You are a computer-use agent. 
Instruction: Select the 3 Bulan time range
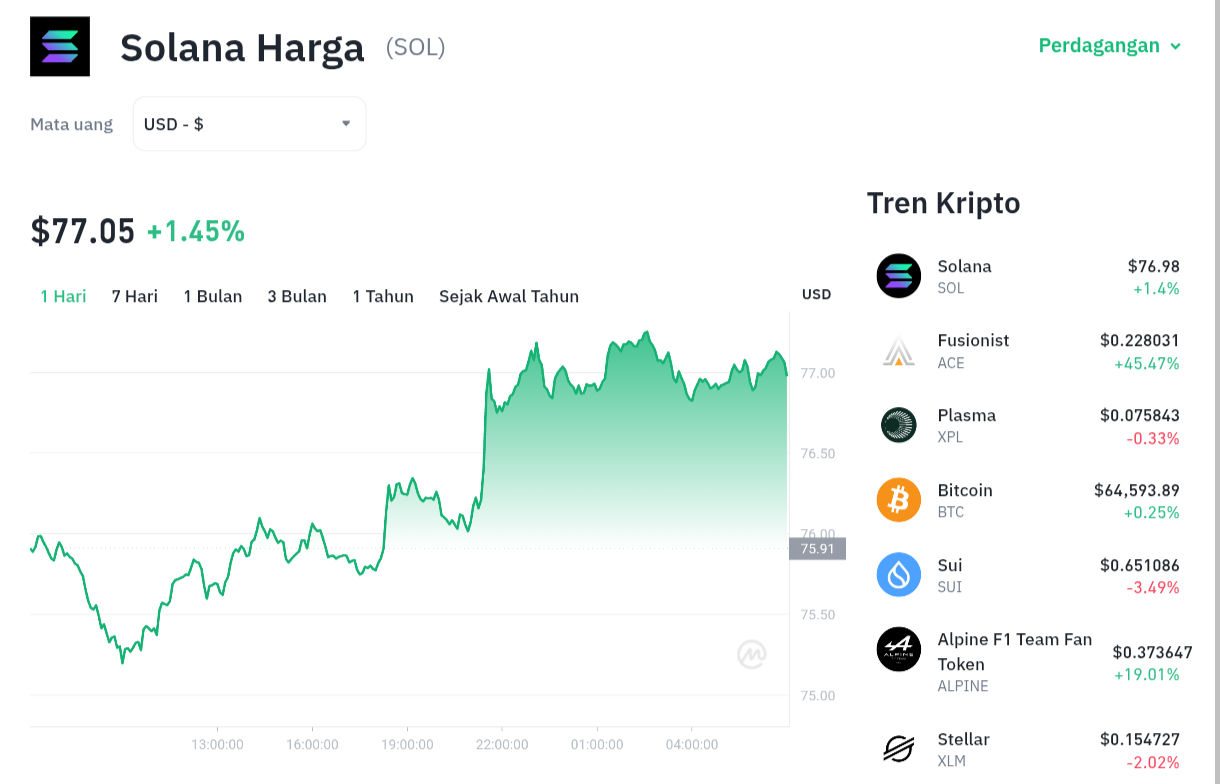click(297, 296)
